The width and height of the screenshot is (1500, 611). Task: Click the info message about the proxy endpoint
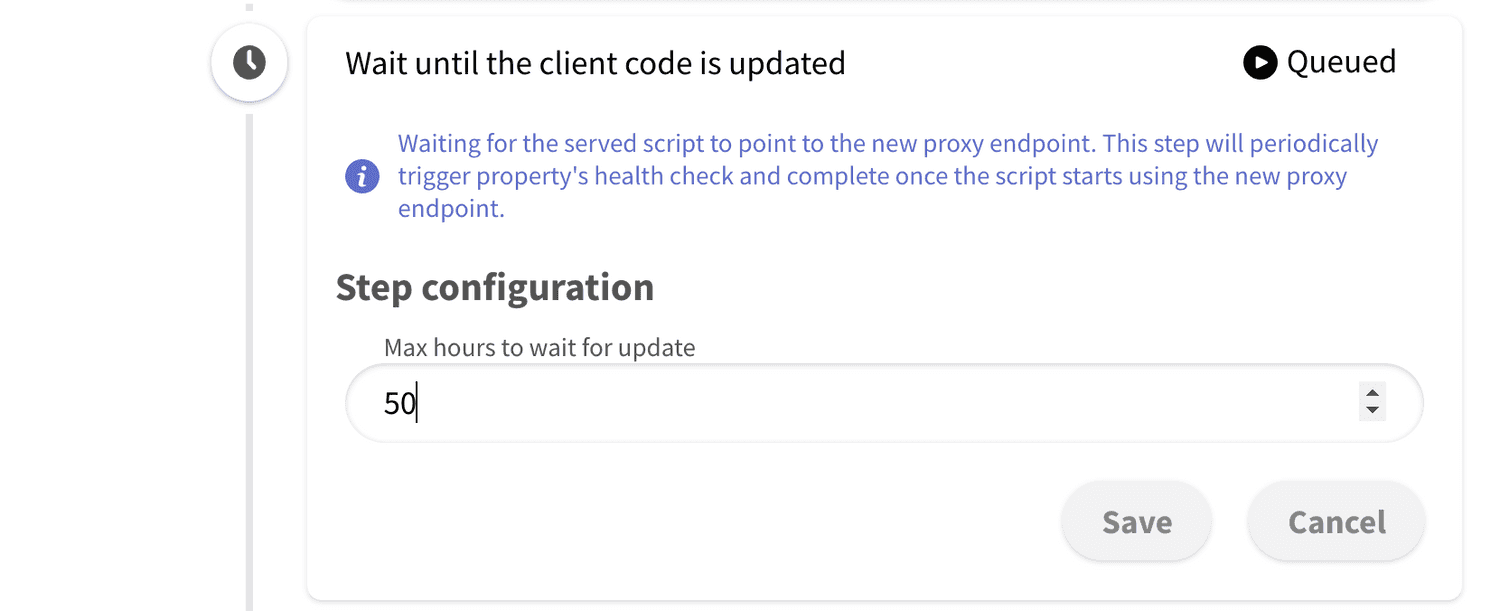(870, 177)
